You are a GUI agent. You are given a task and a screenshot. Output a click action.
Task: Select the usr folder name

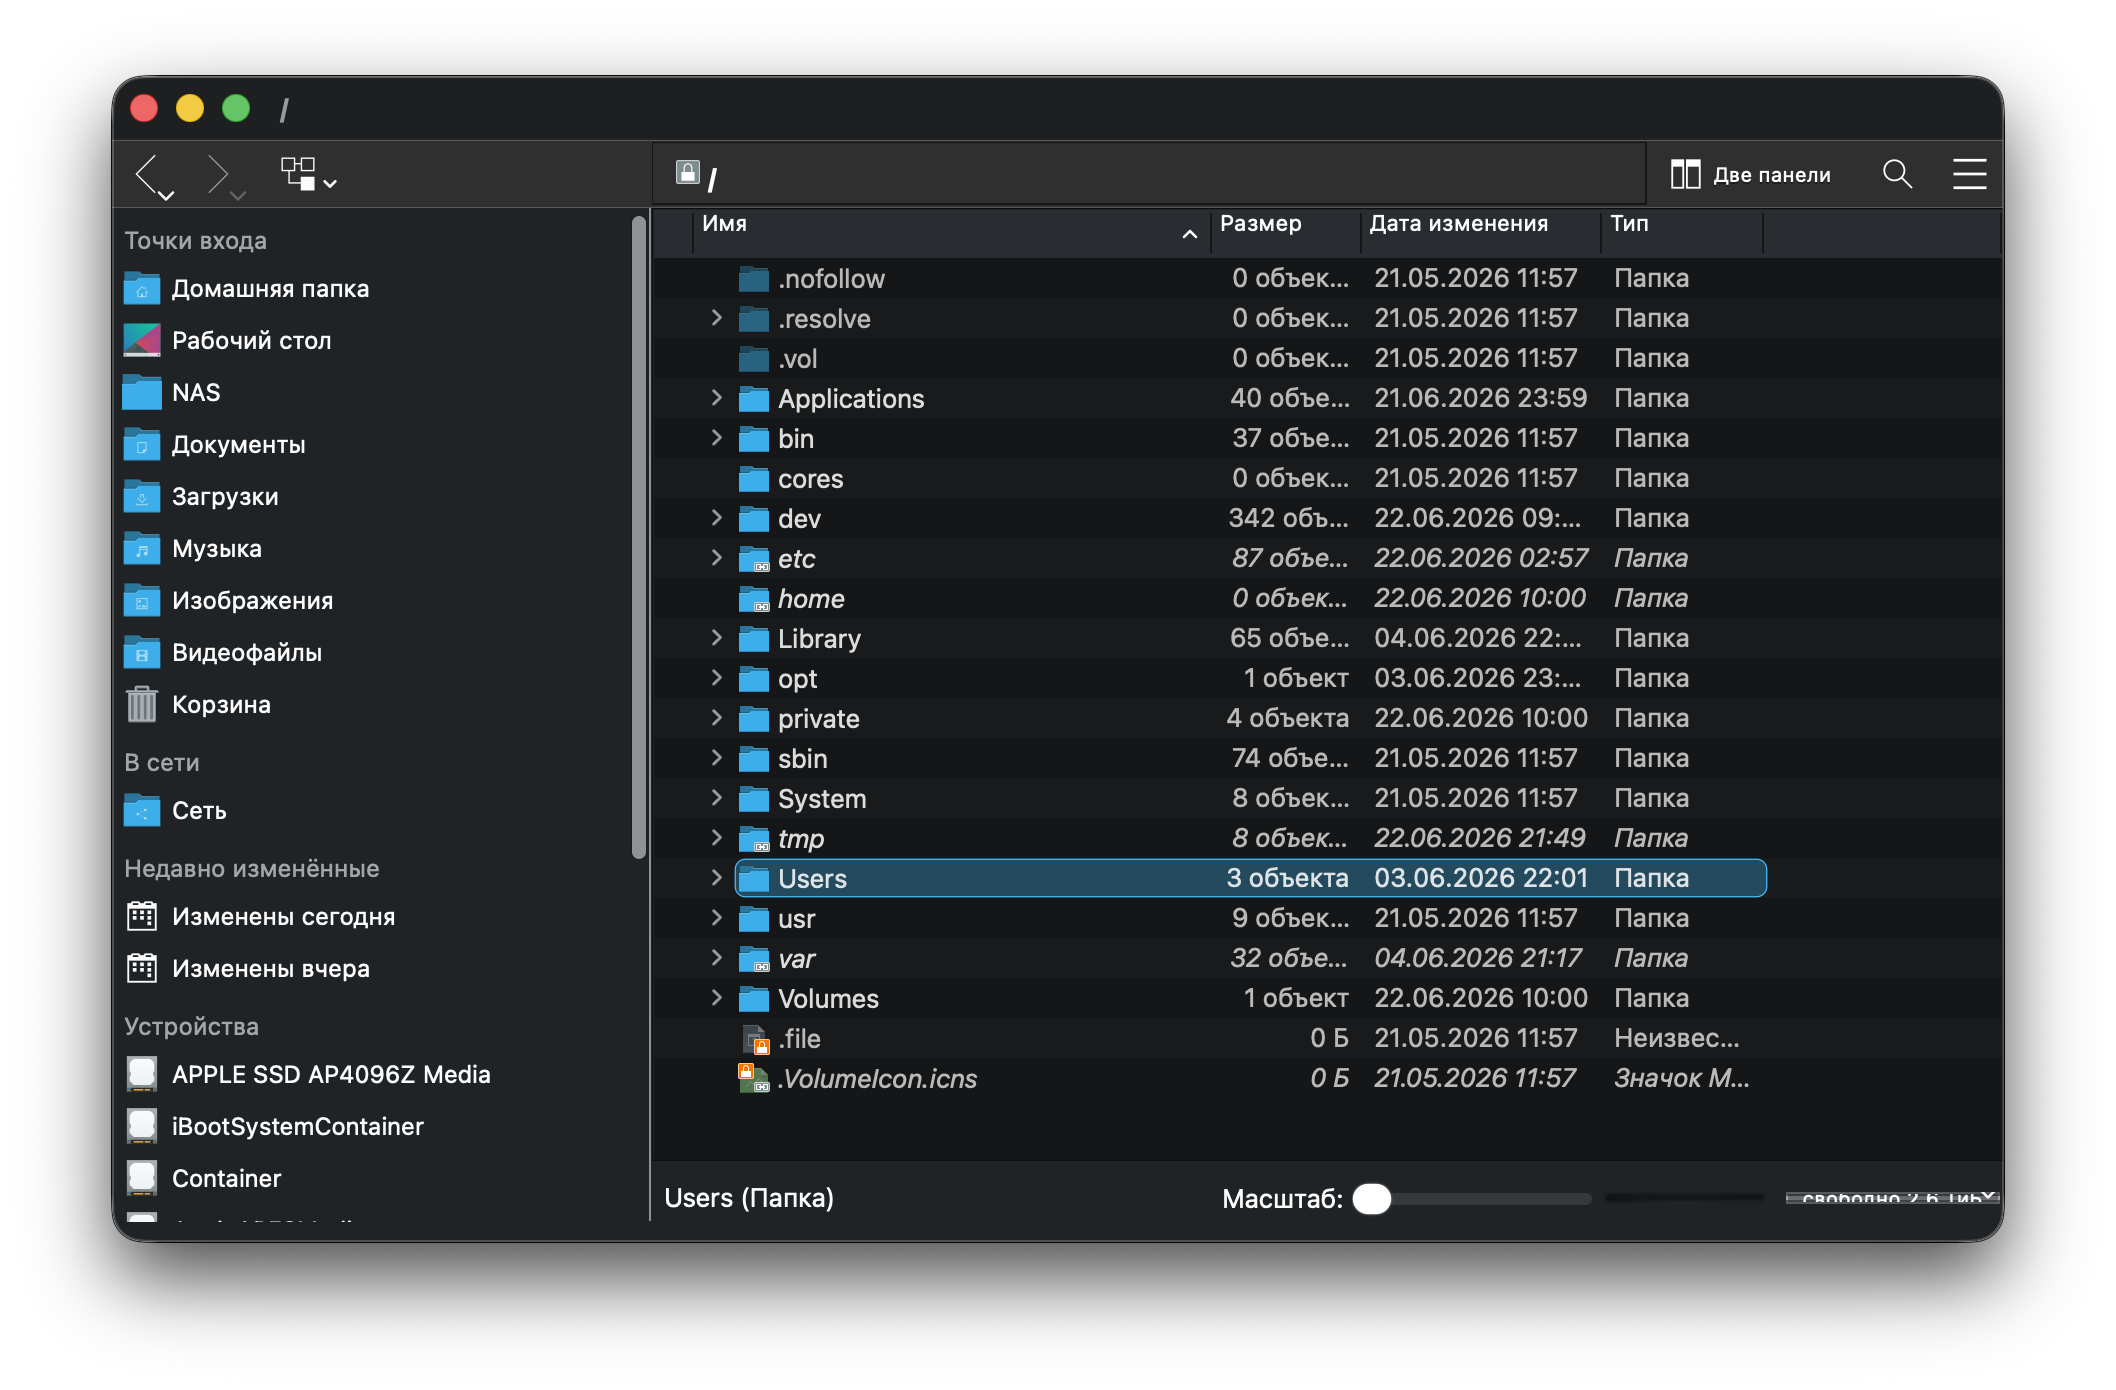click(796, 919)
